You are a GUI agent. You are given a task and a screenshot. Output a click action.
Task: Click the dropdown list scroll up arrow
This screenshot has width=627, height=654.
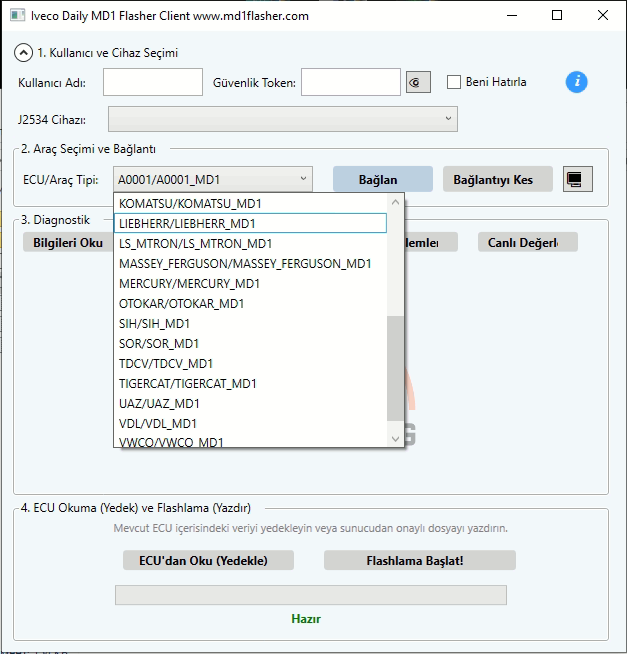click(x=395, y=202)
